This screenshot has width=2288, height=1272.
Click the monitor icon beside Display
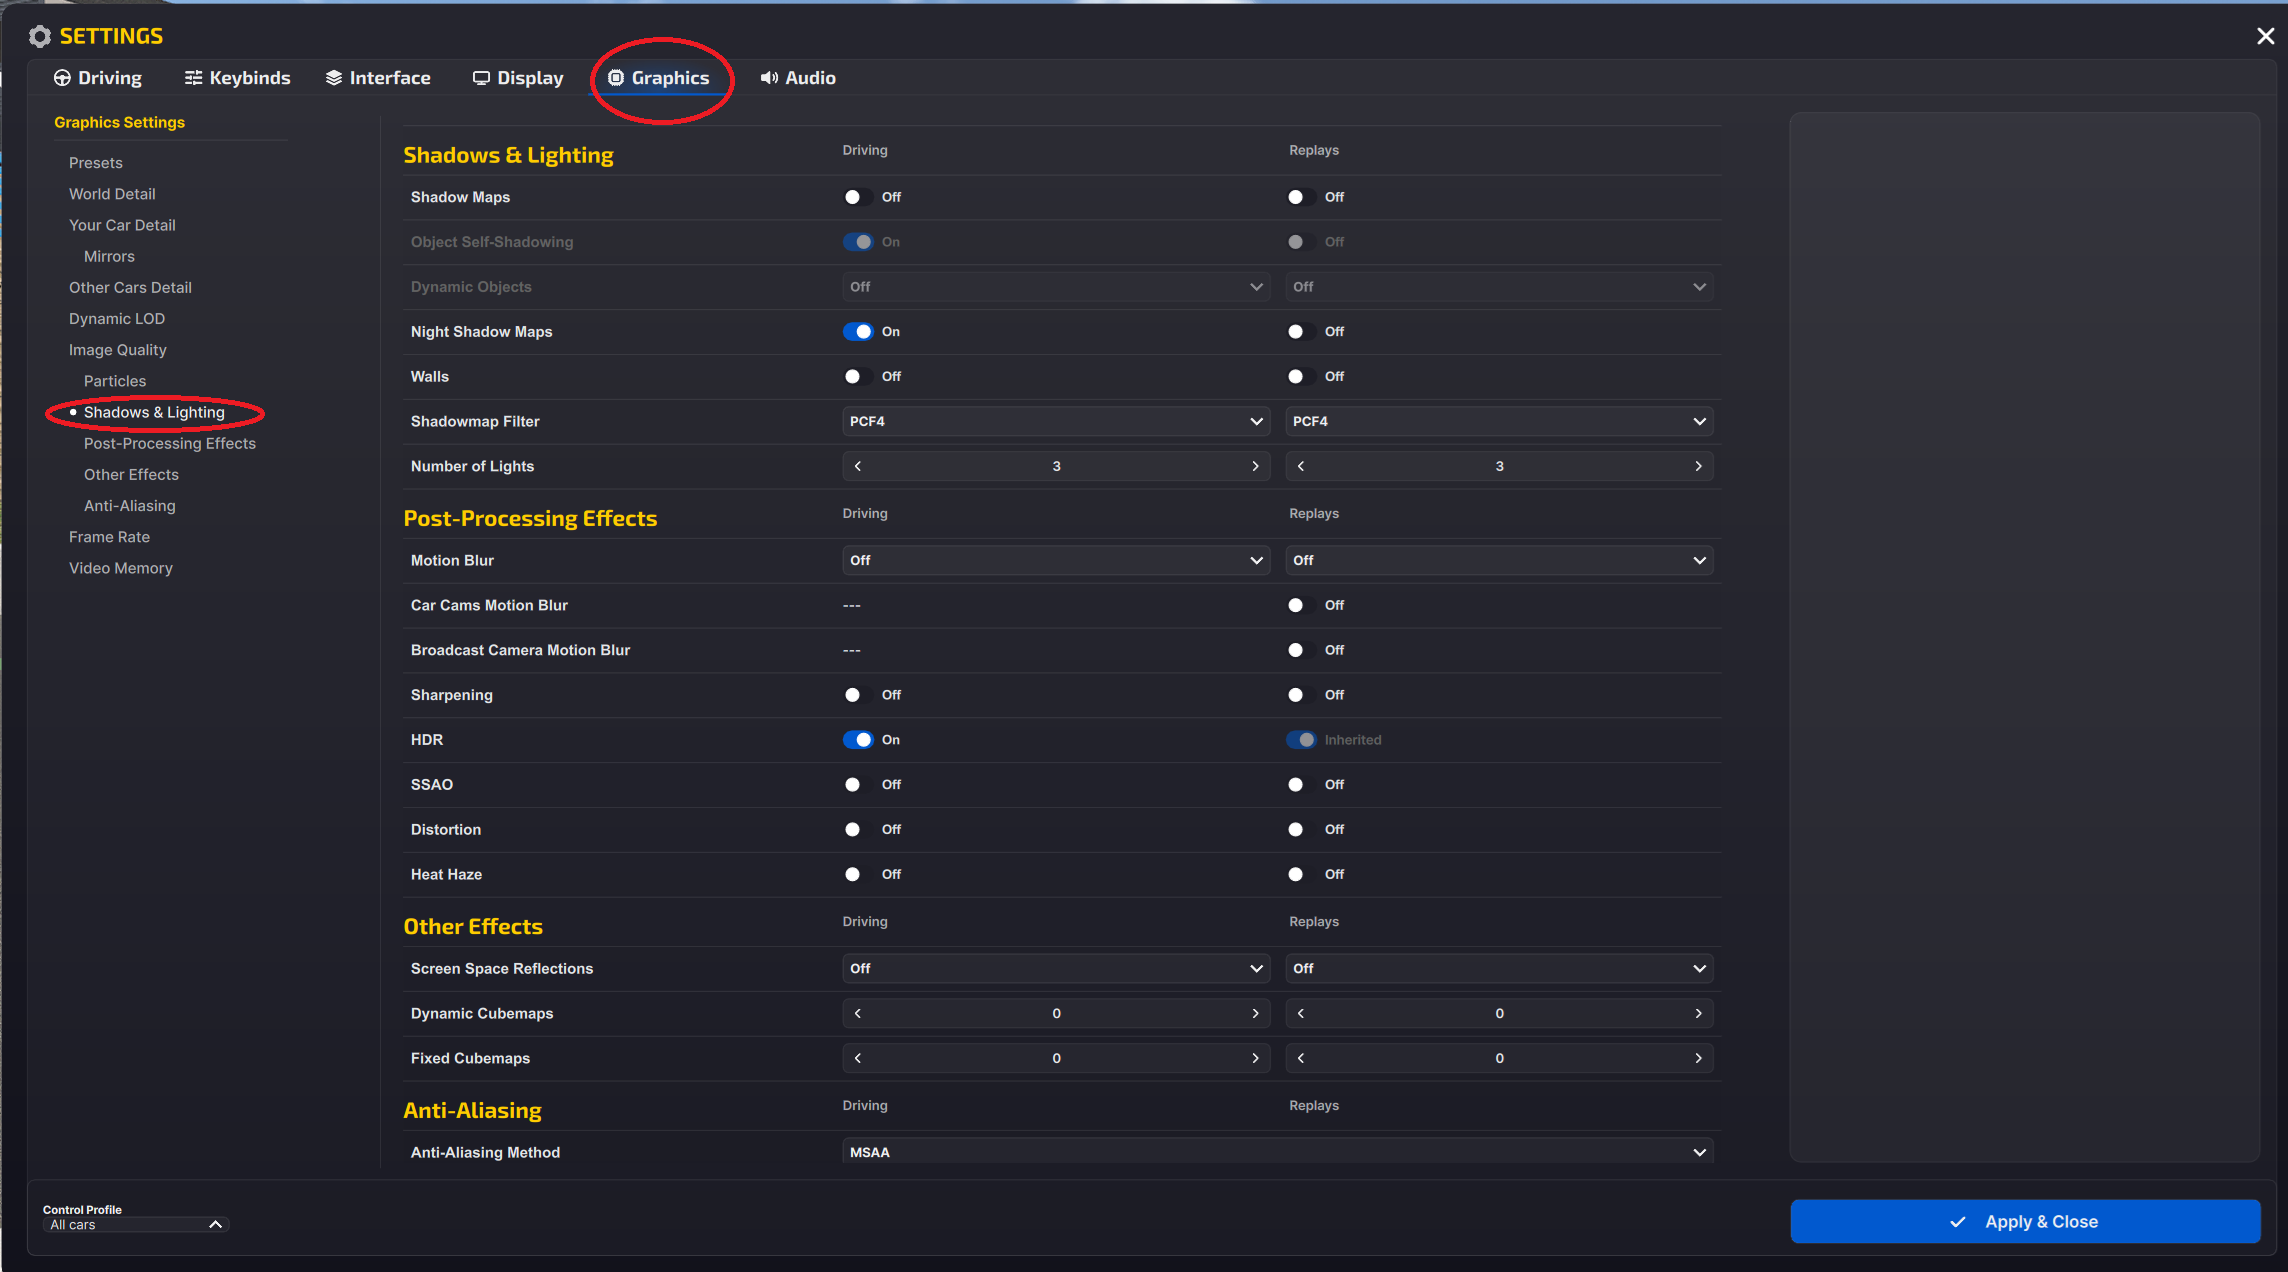pyautogui.click(x=481, y=78)
